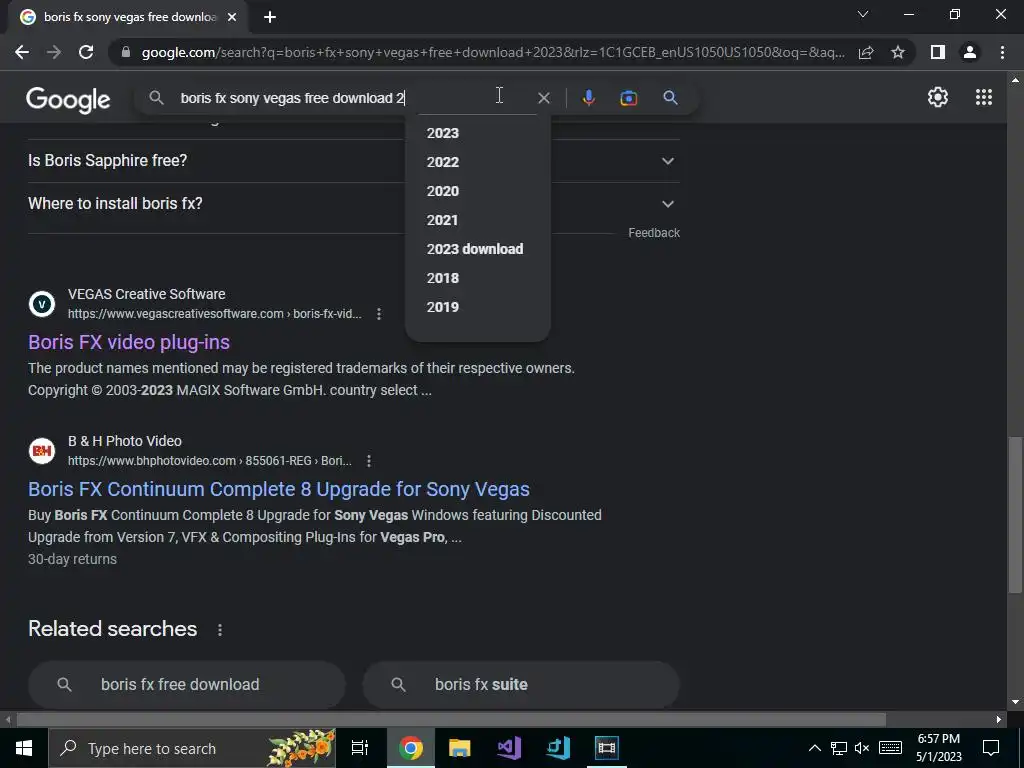Bookmark this page with star icon
The image size is (1024, 768).
tap(898, 52)
